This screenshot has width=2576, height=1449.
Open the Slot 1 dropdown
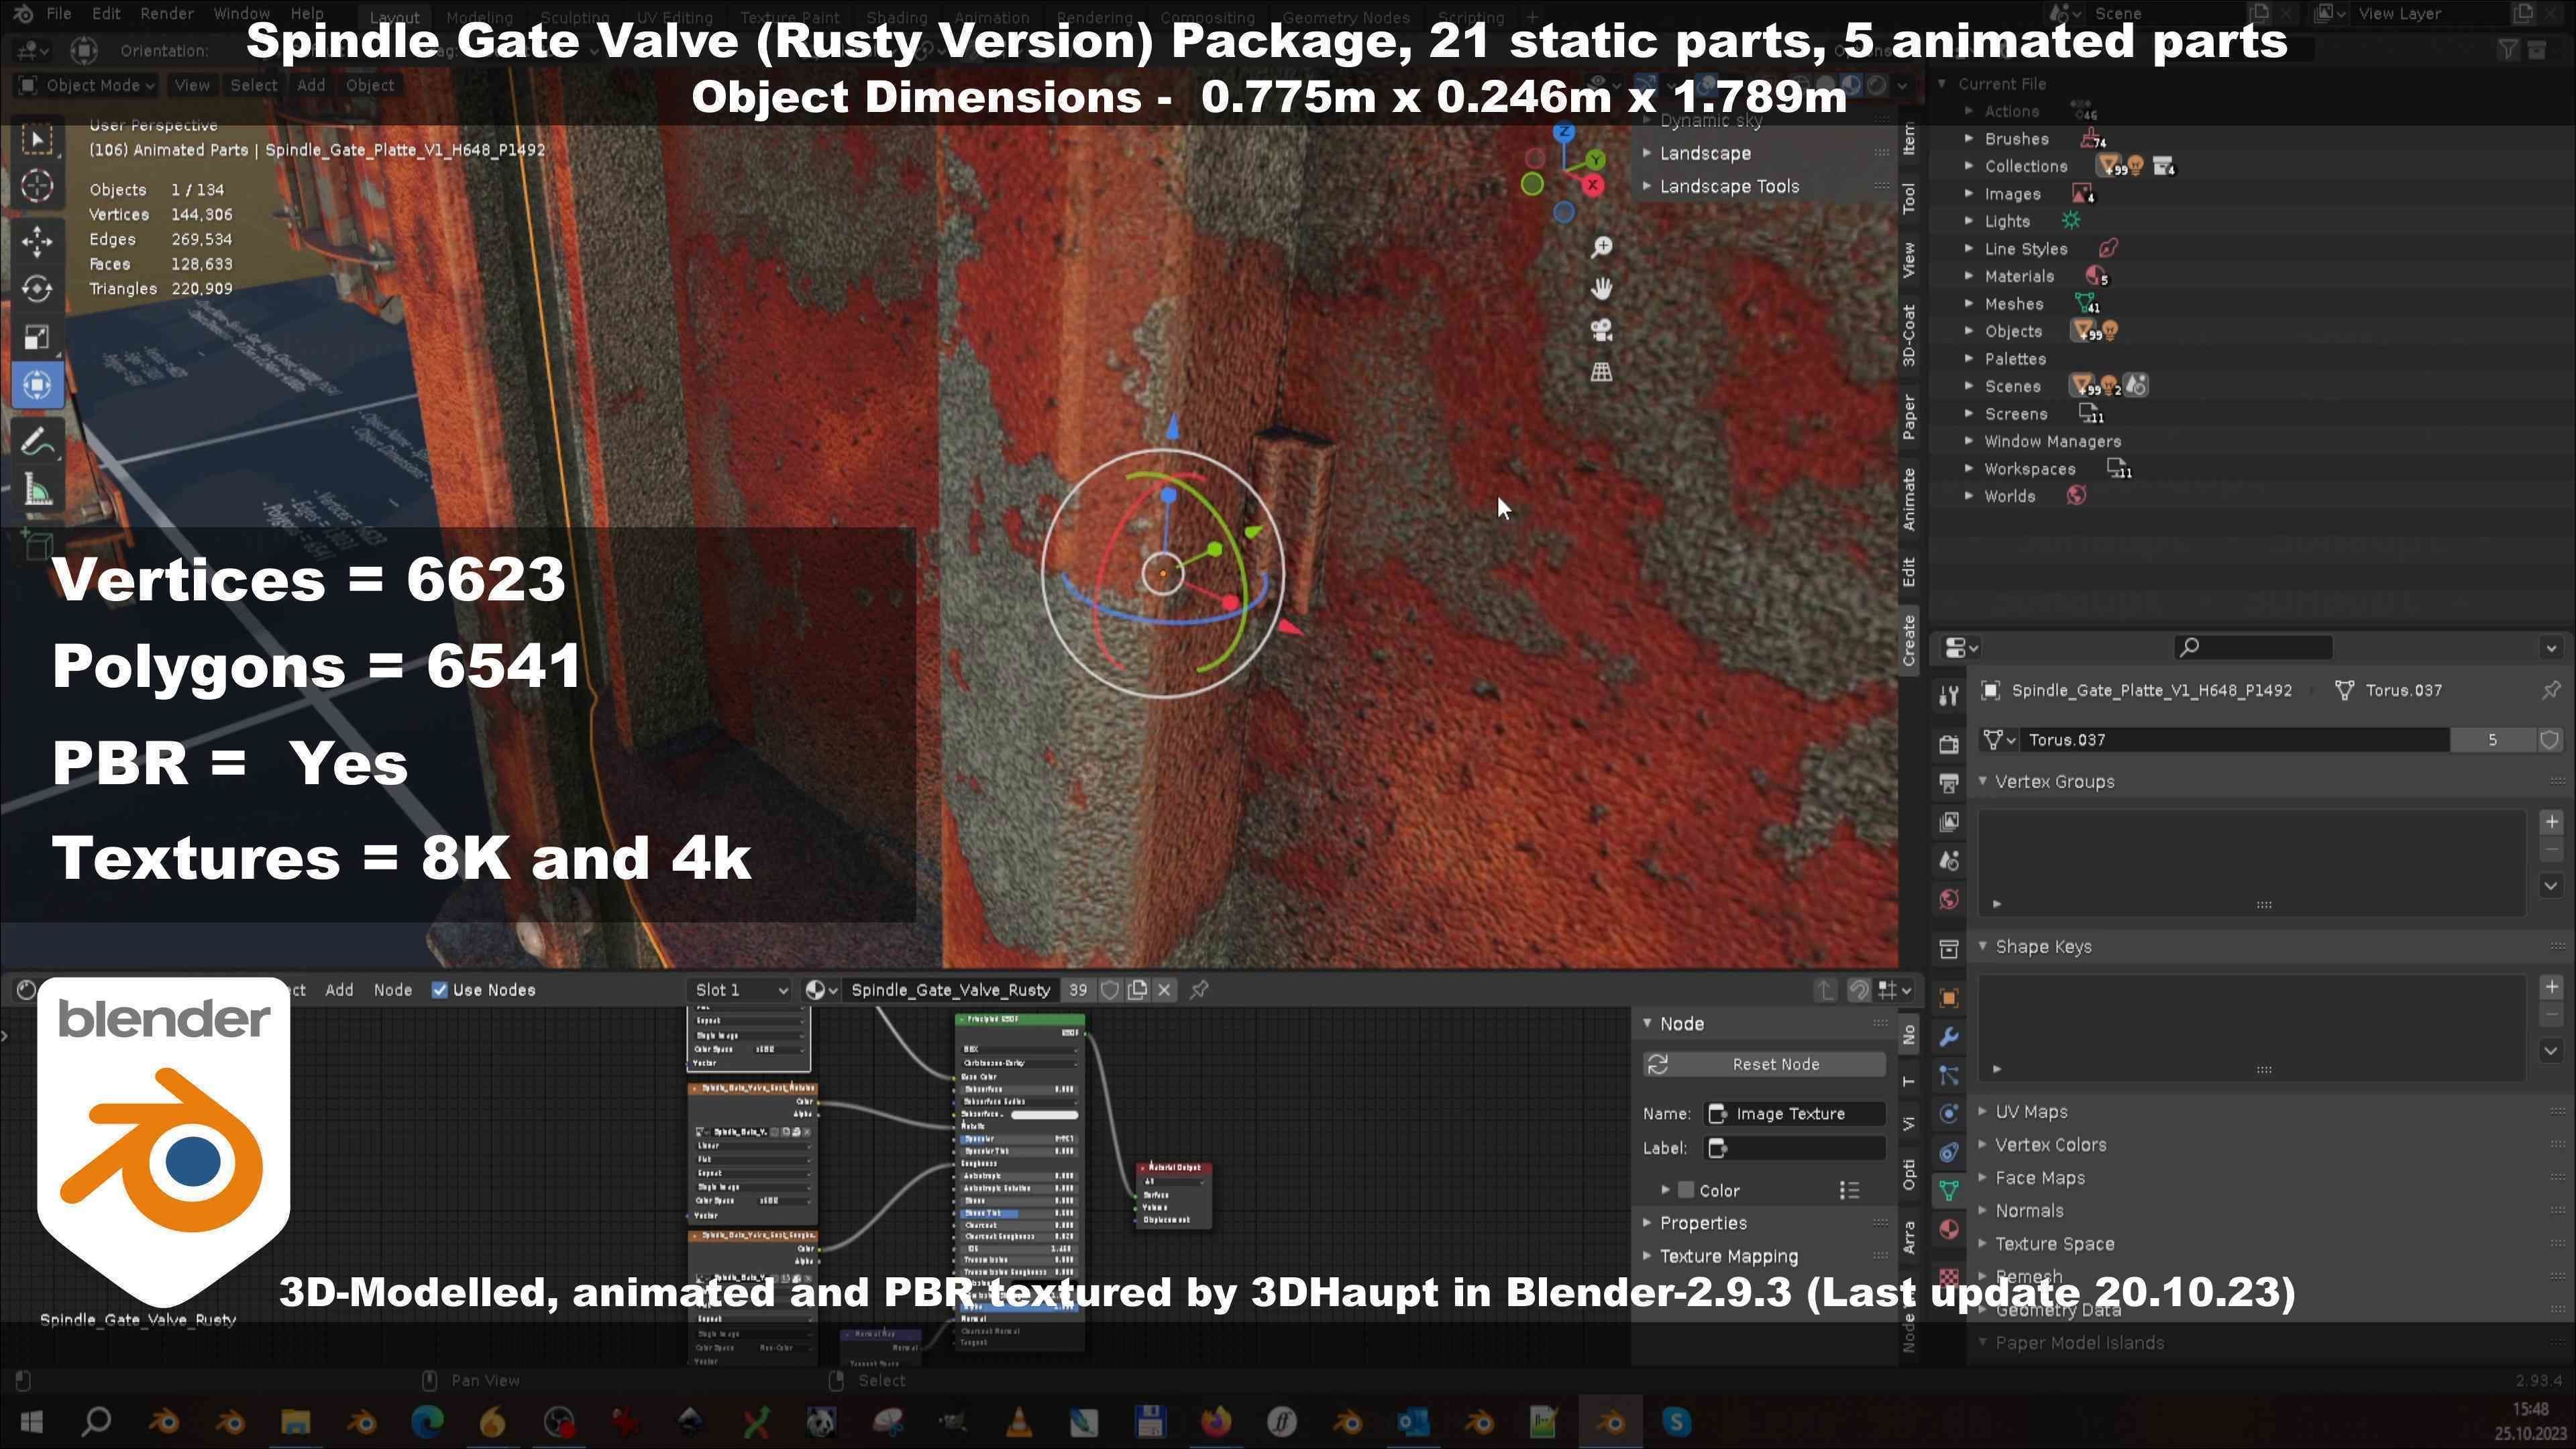click(740, 990)
